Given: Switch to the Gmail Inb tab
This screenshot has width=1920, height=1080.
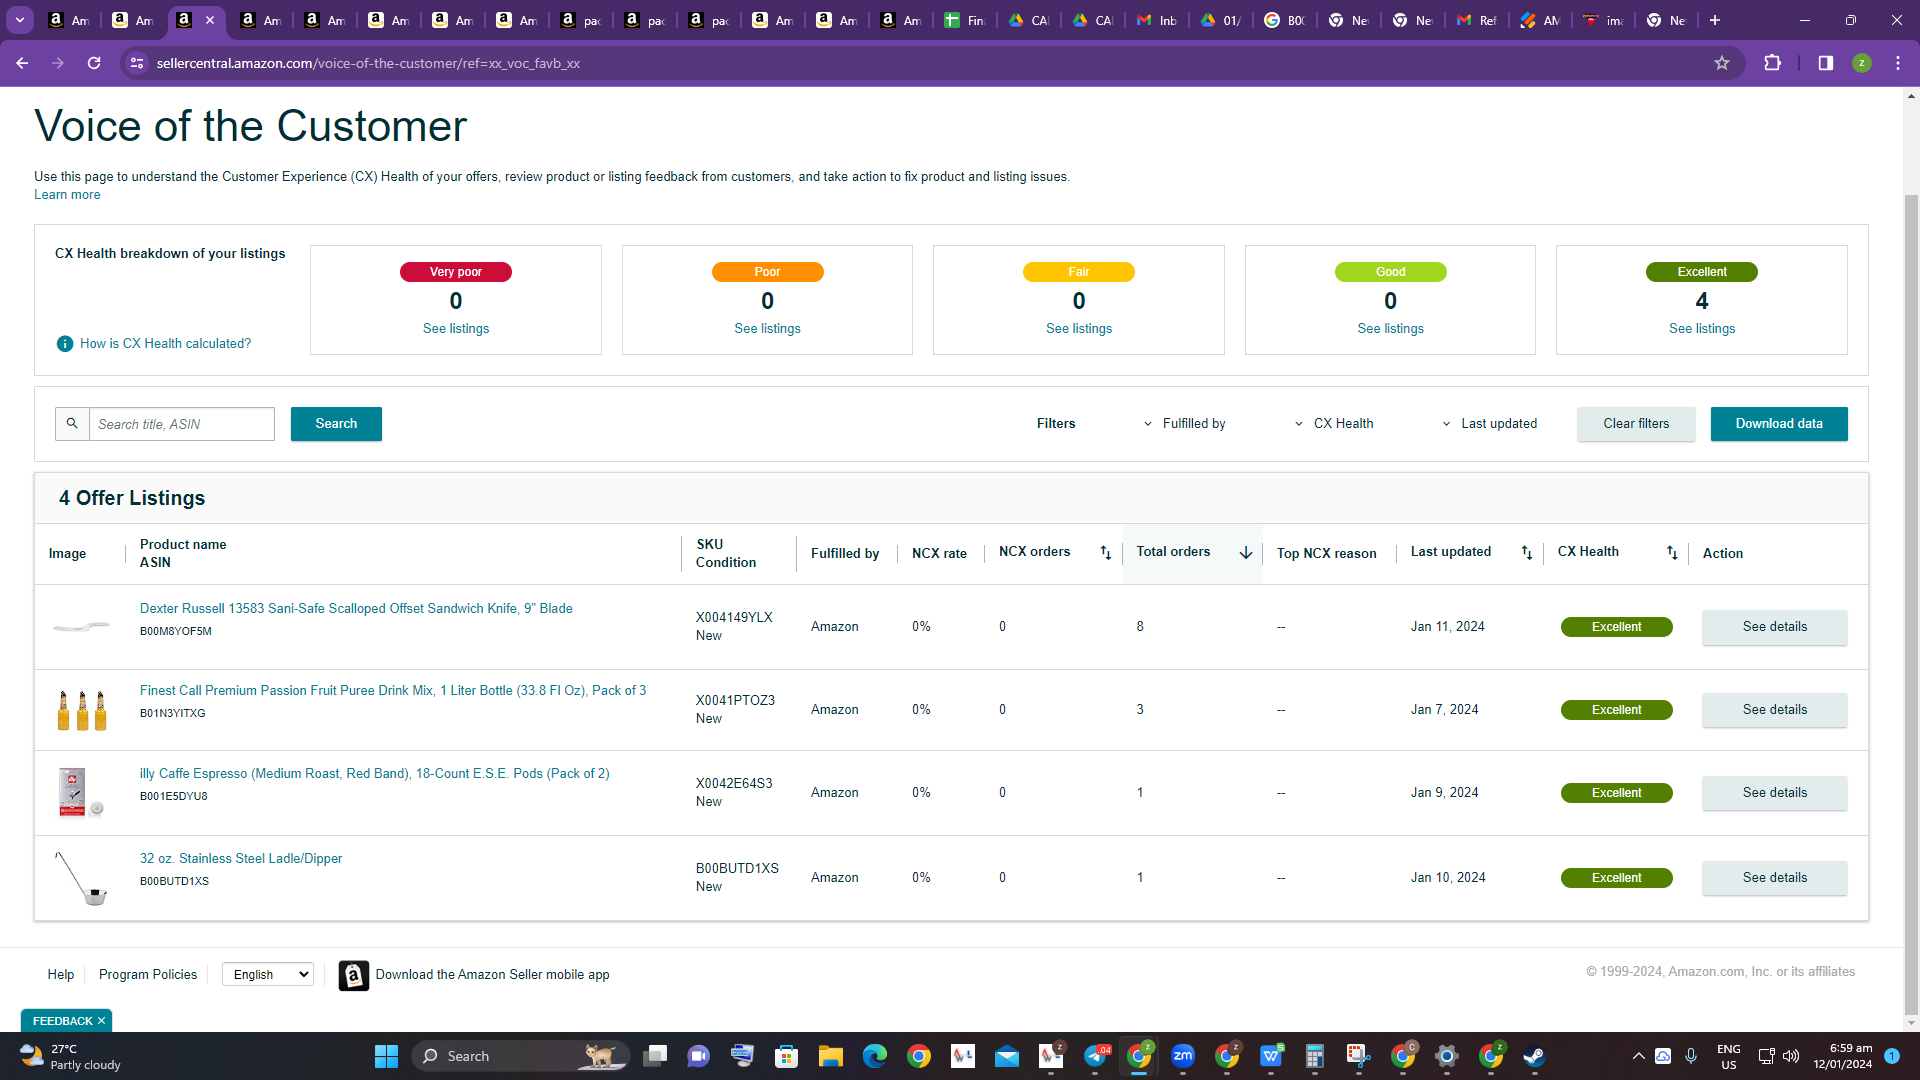Looking at the screenshot, I should pos(1157,20).
